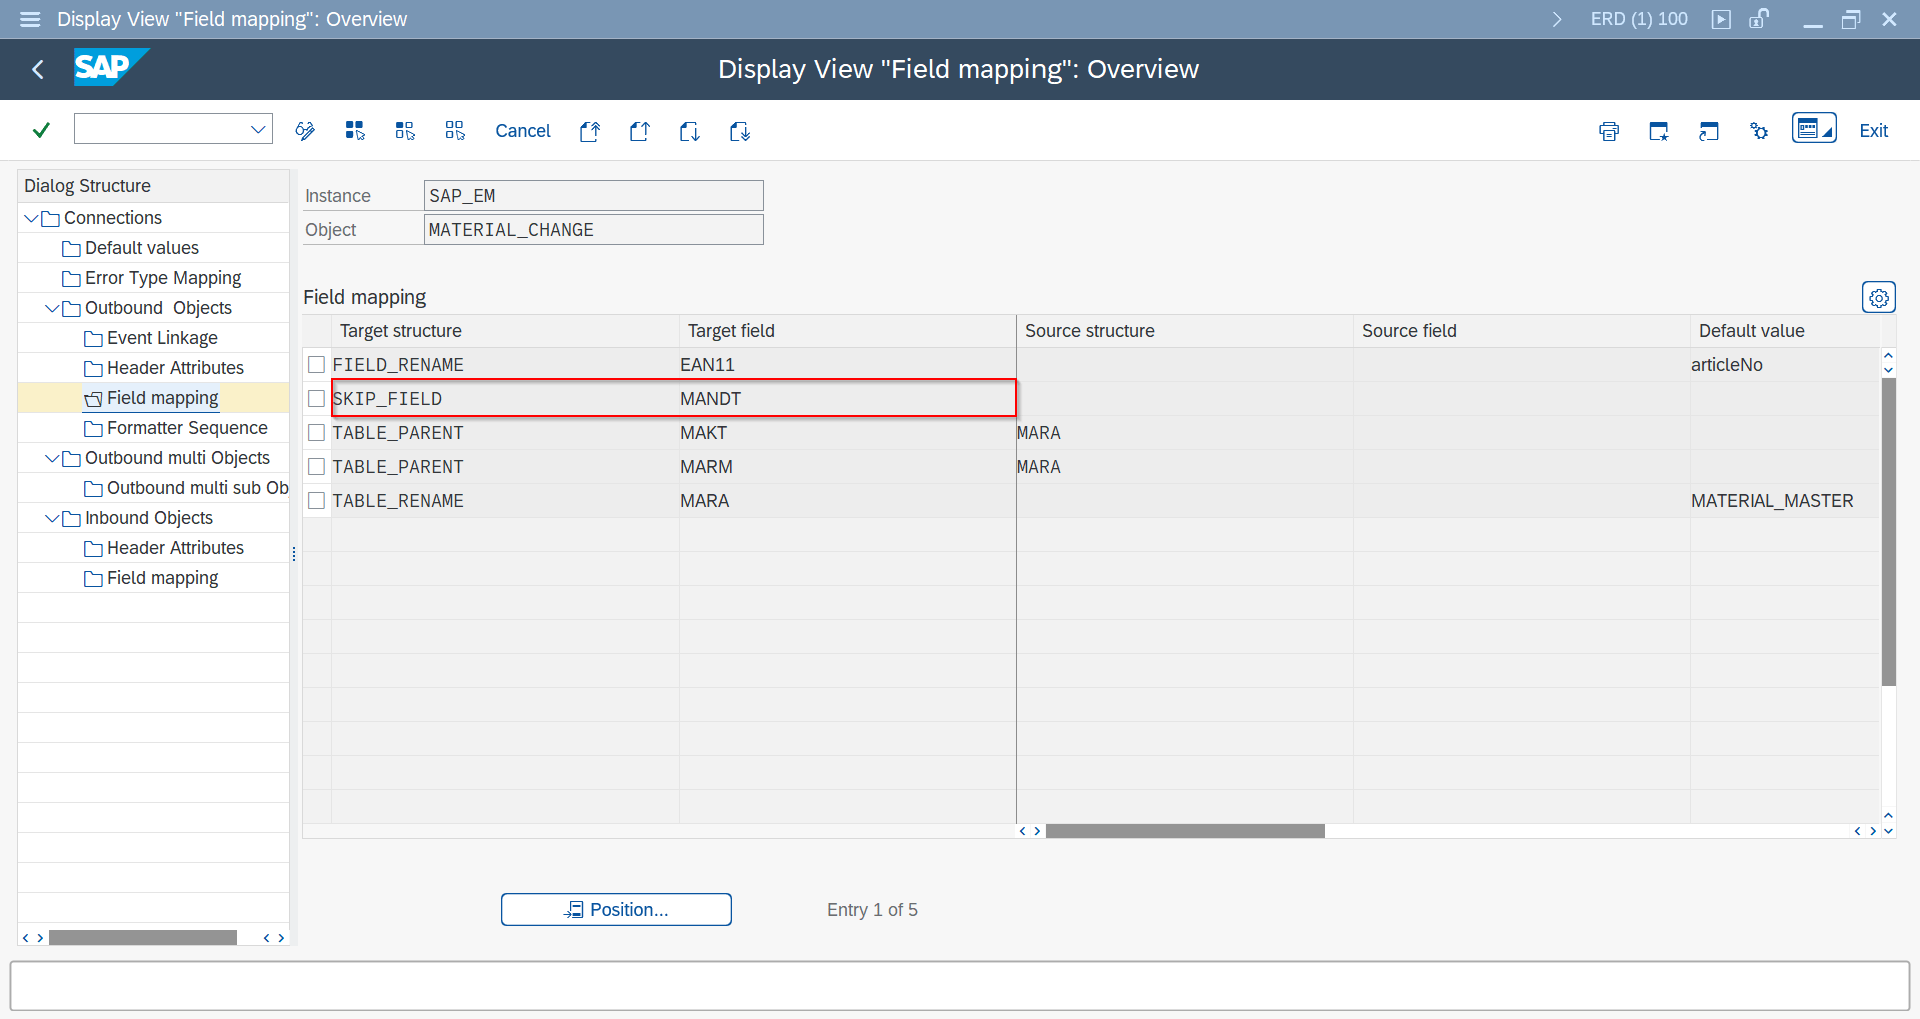Expand the title bar chevron arrow
This screenshot has height=1019, width=1920.
(x=1557, y=19)
